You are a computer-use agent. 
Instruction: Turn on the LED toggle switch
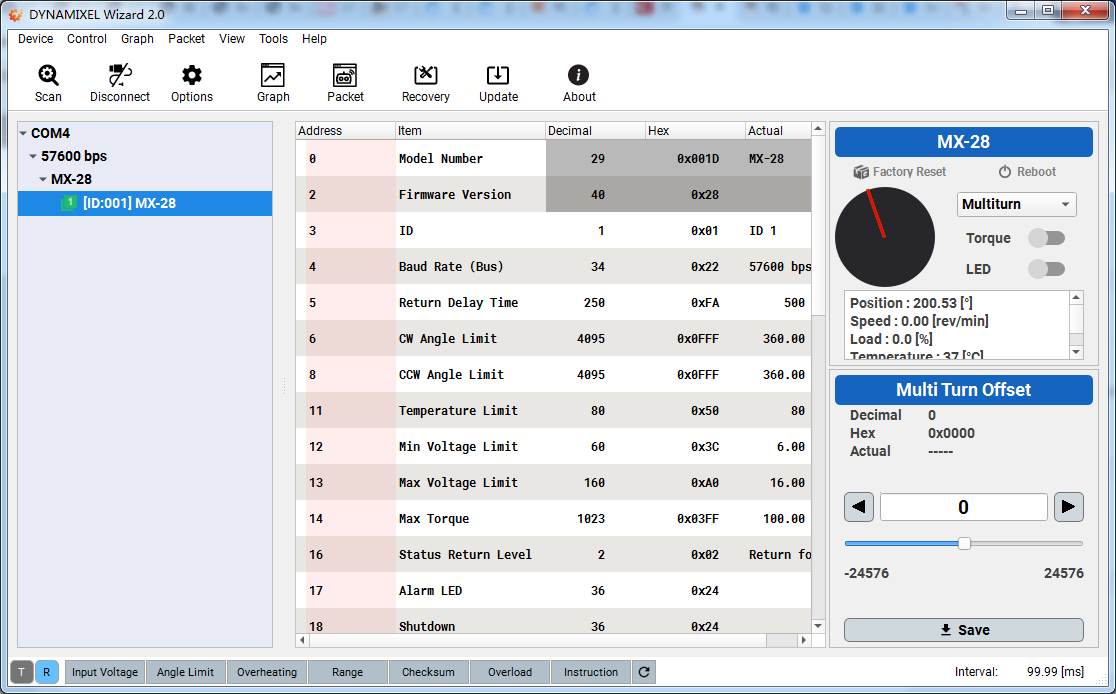[1047, 269]
